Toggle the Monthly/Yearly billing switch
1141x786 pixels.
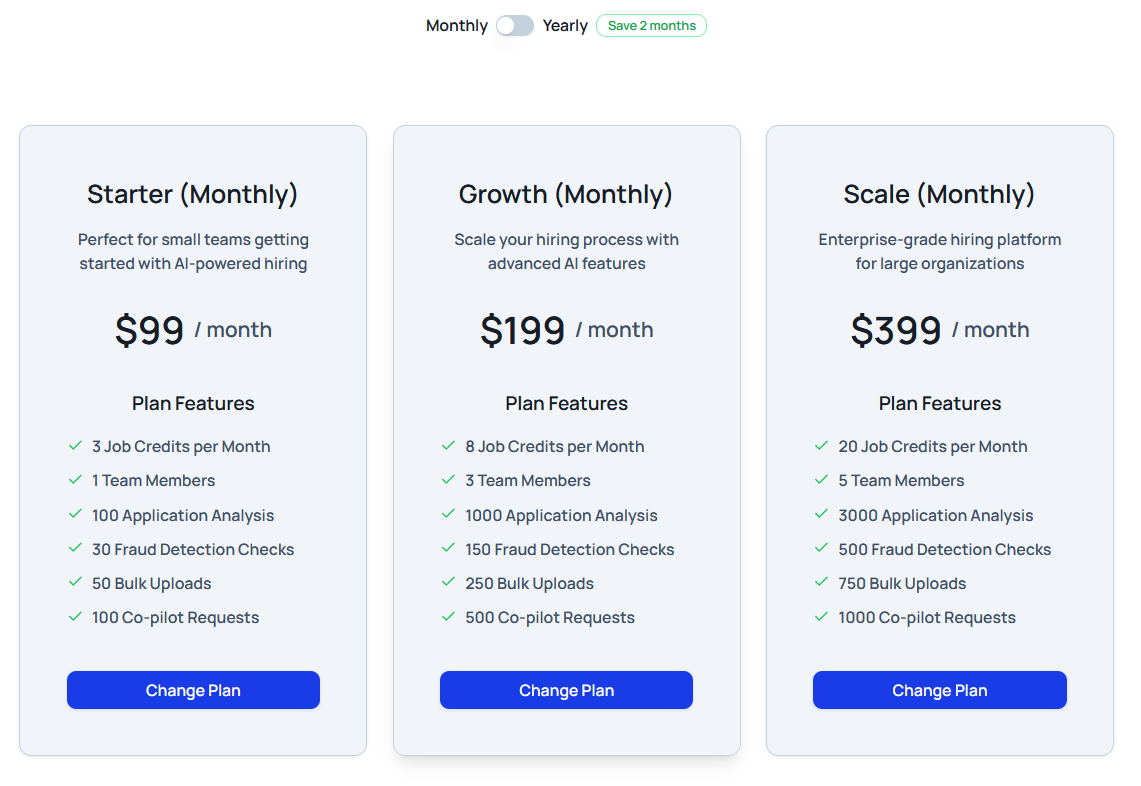[x=514, y=26]
